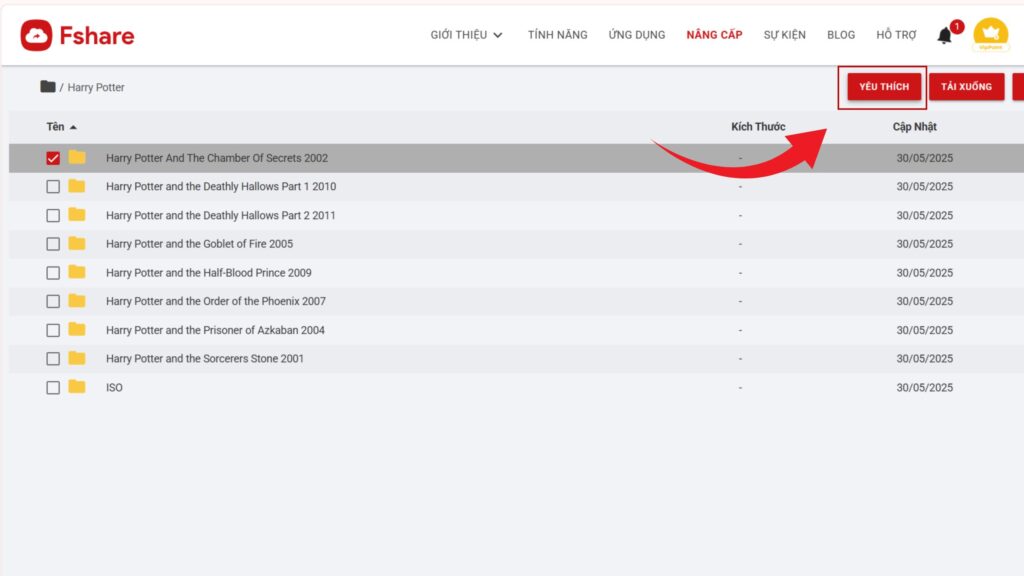
Task: Click the Harry Potter breadcrumb
Action: pos(96,88)
